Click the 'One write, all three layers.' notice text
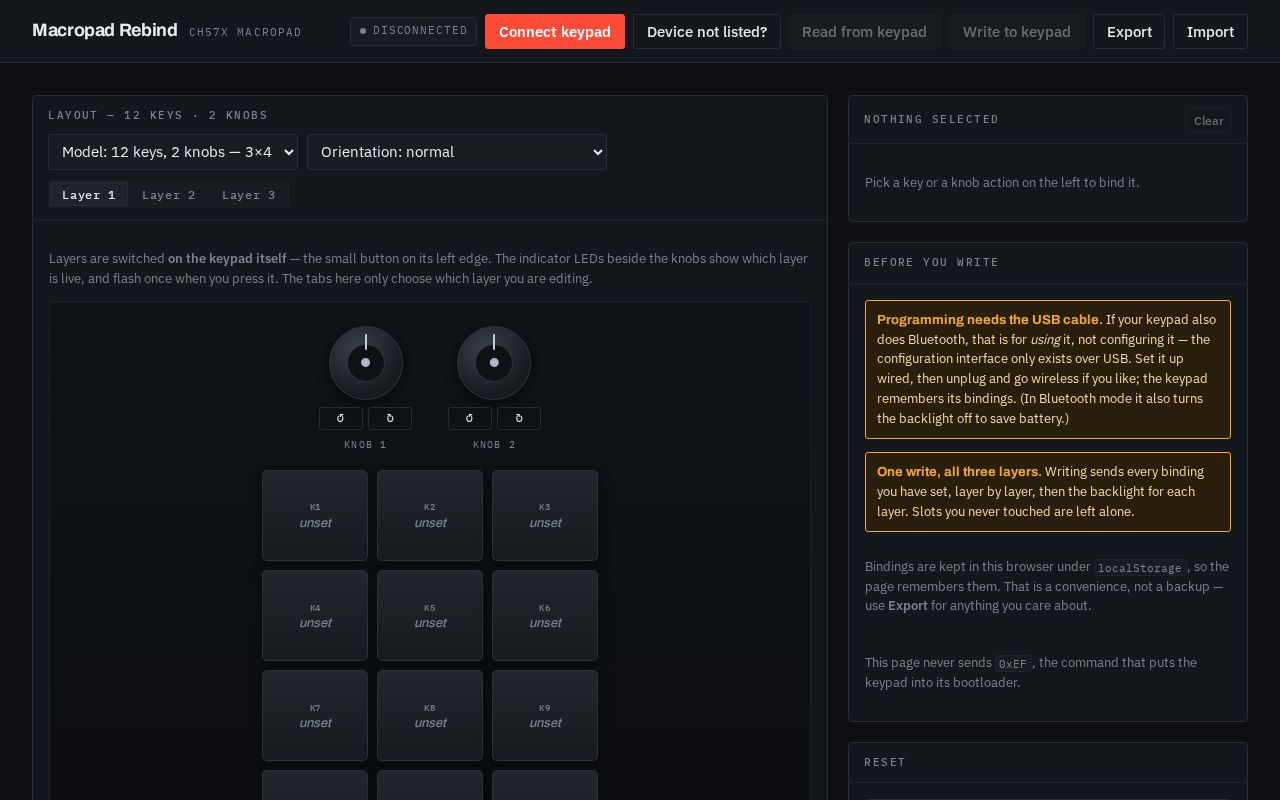This screenshot has height=800, width=1280. point(959,472)
